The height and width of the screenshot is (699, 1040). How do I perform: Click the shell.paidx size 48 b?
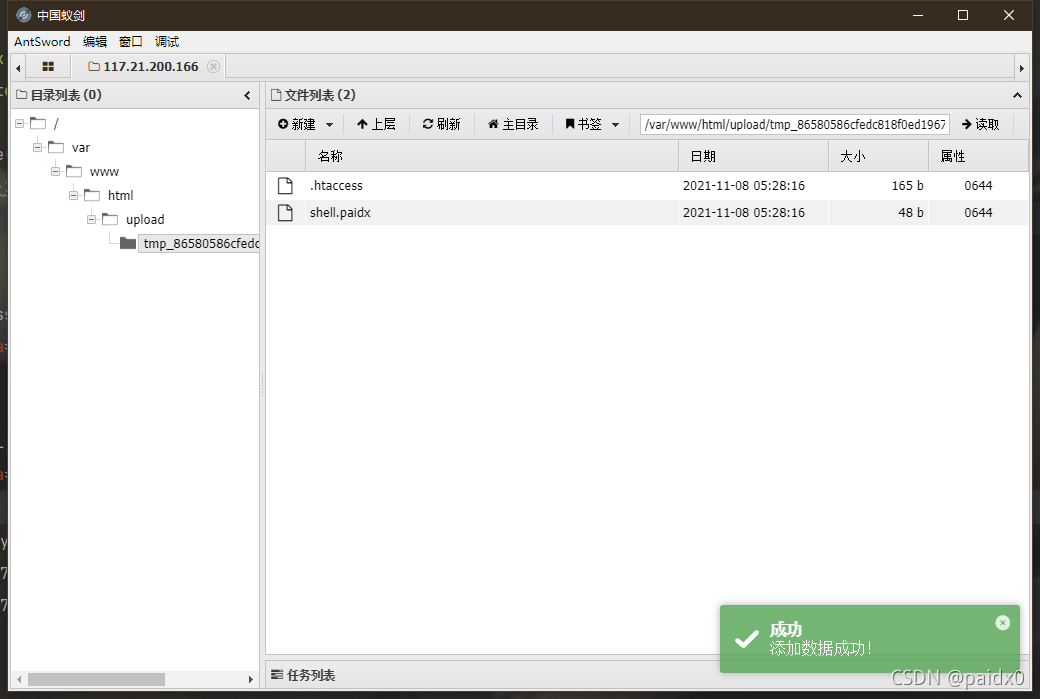(911, 213)
